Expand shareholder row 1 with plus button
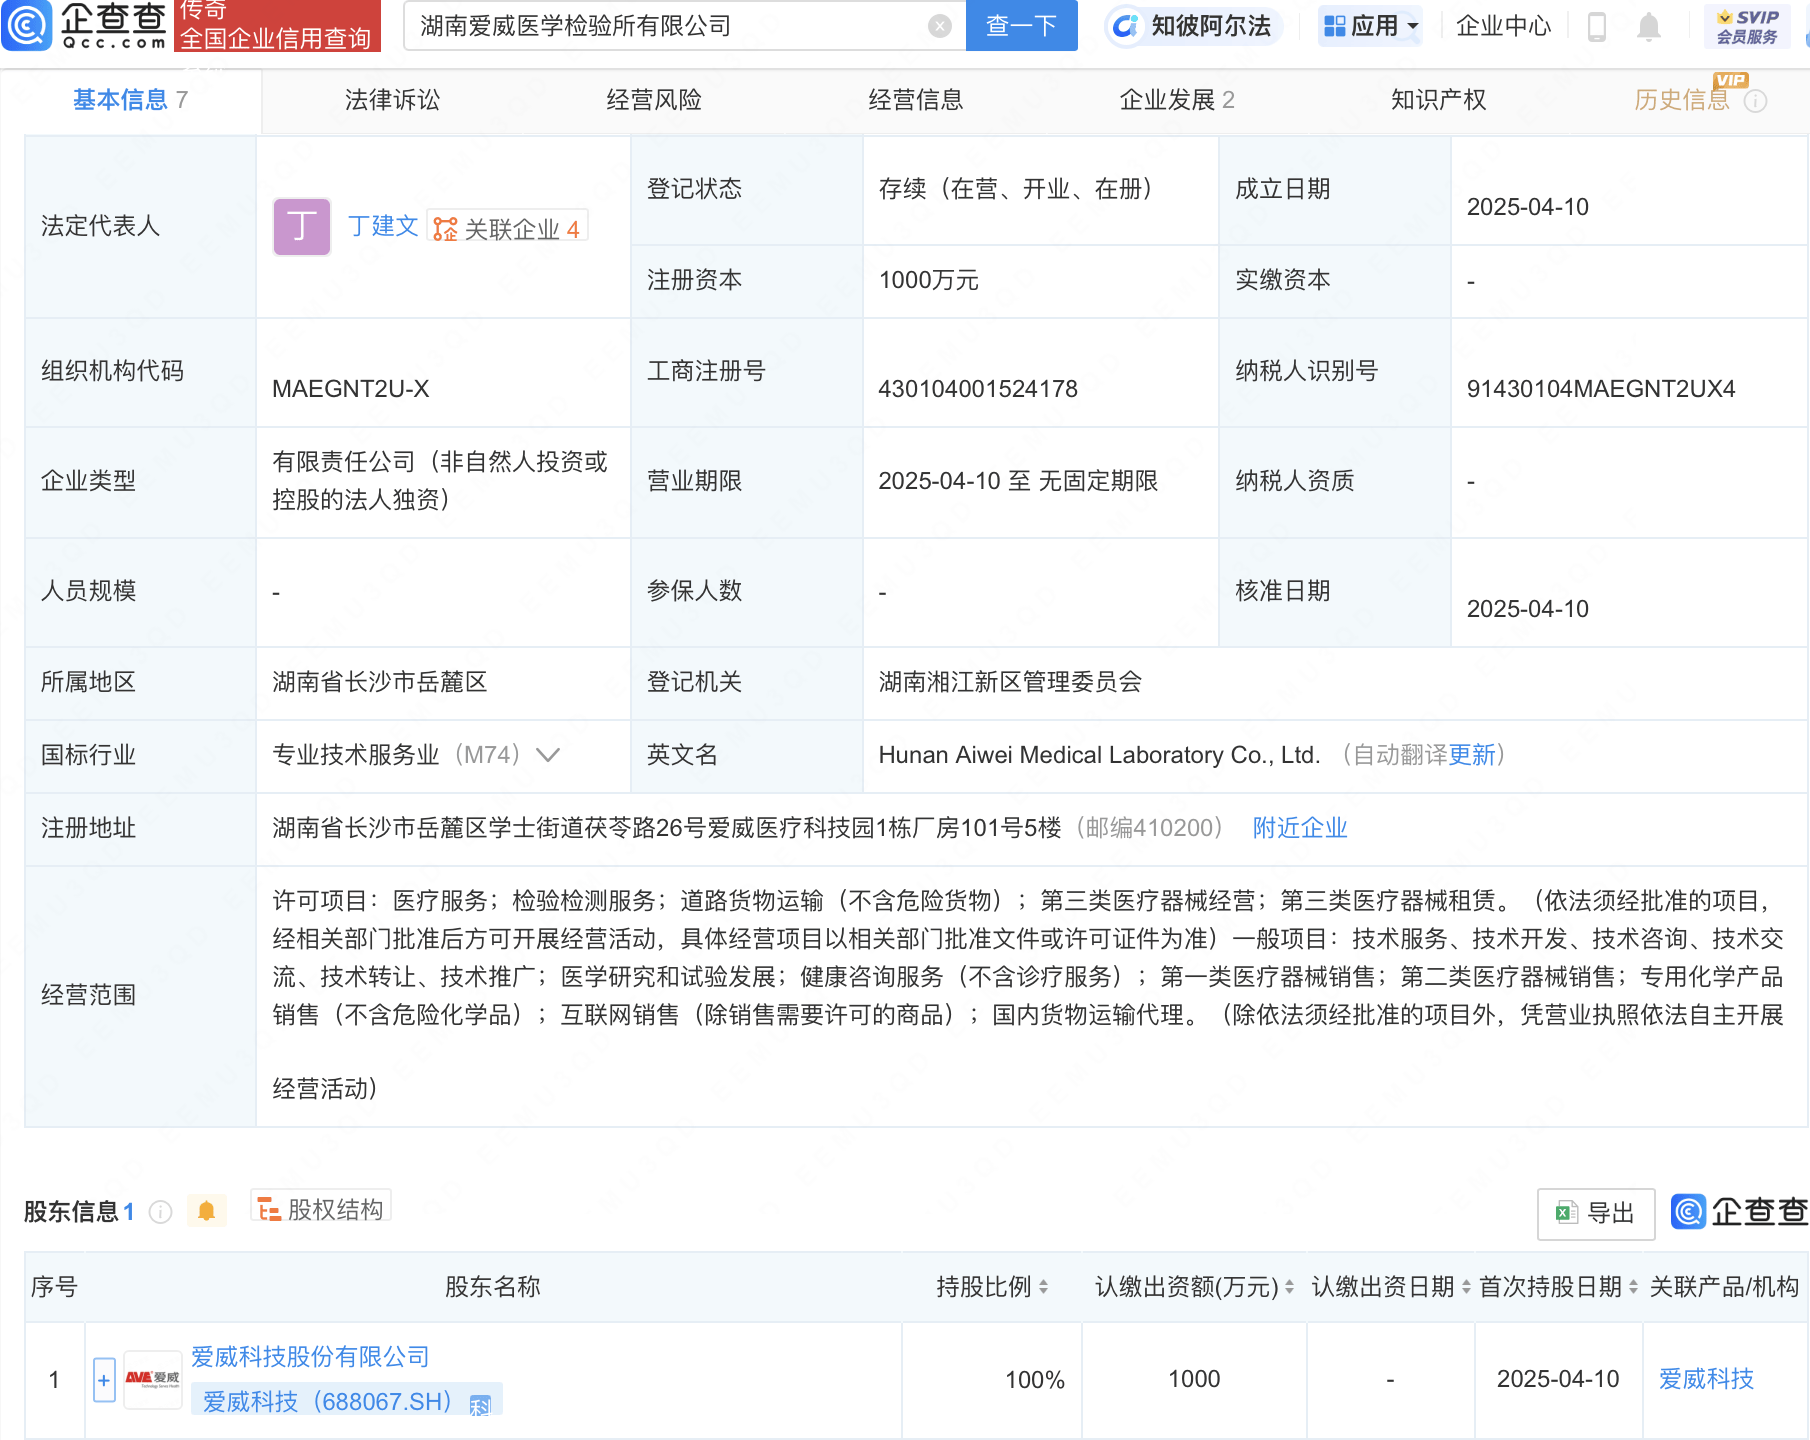The width and height of the screenshot is (1810, 1440). pos(104,1380)
